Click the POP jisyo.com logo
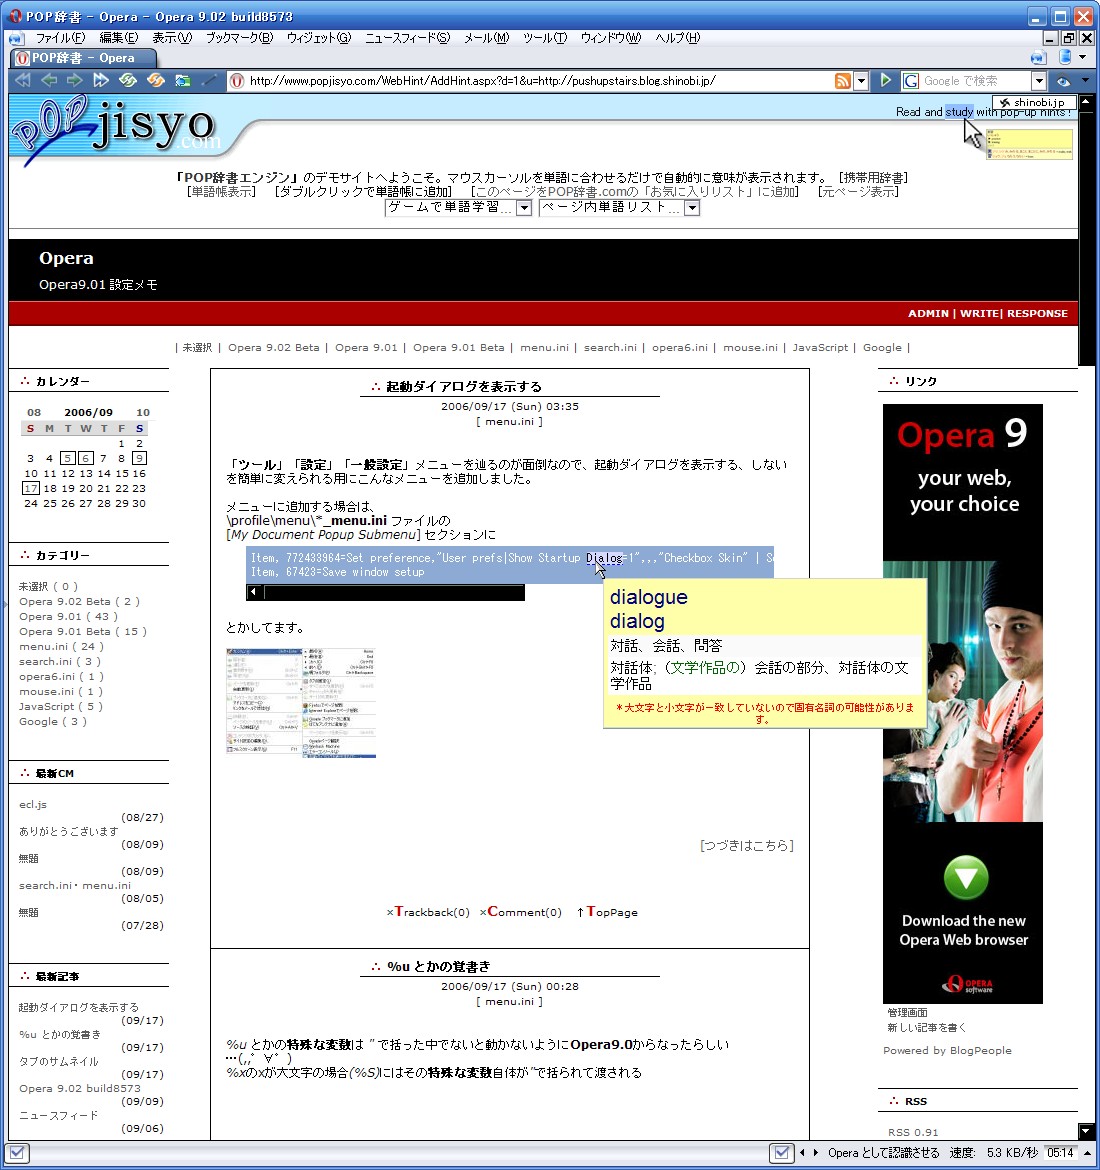Image resolution: width=1100 pixels, height=1170 pixels. [116, 128]
